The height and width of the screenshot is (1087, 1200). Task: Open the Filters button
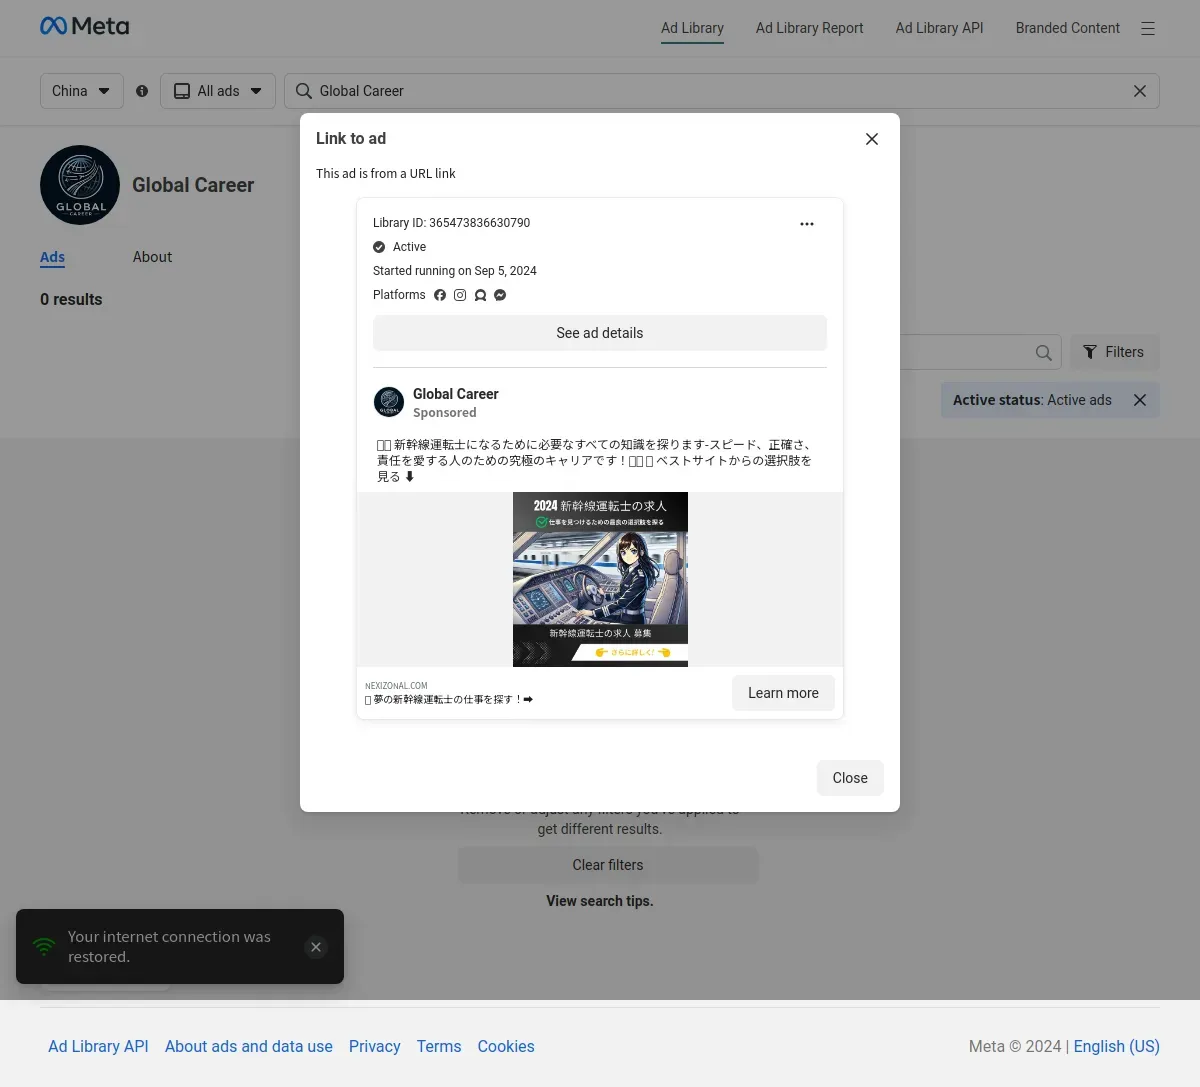1115,352
